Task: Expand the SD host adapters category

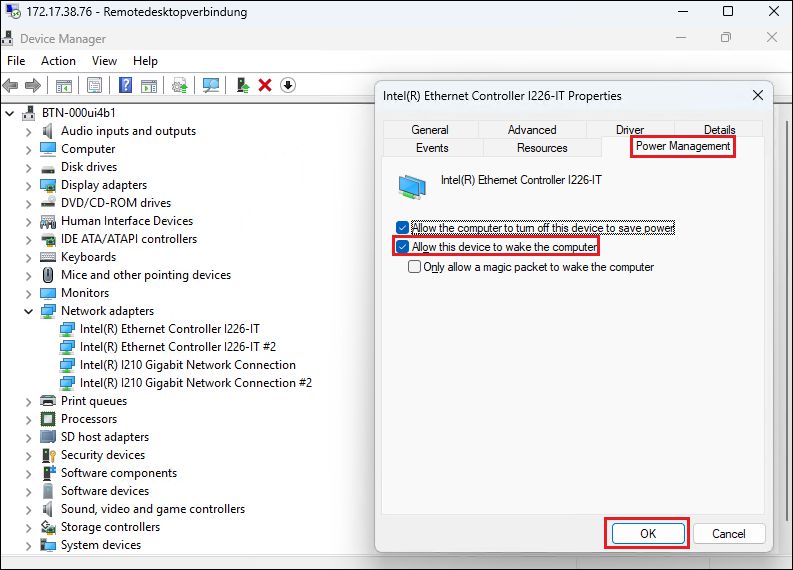Action: pos(29,437)
